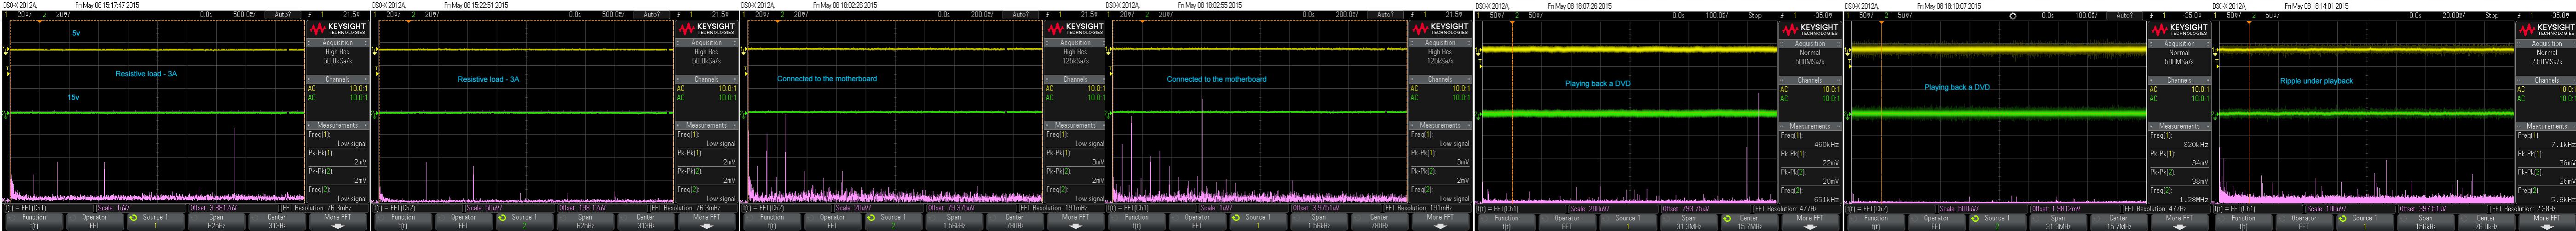Click the Keysight logo in the 08:15:22 capture
2576x231 pixels.
[x=706, y=29]
